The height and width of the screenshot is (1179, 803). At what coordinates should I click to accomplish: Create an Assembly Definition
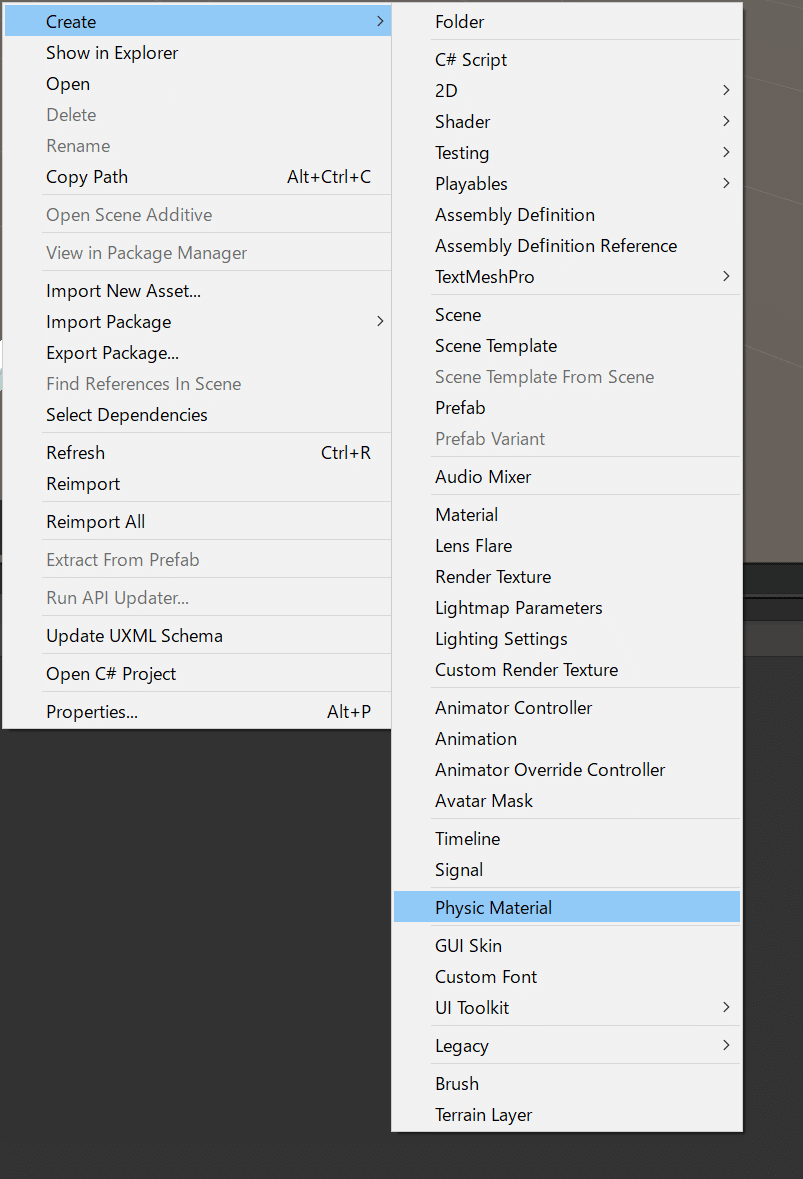[567, 214]
